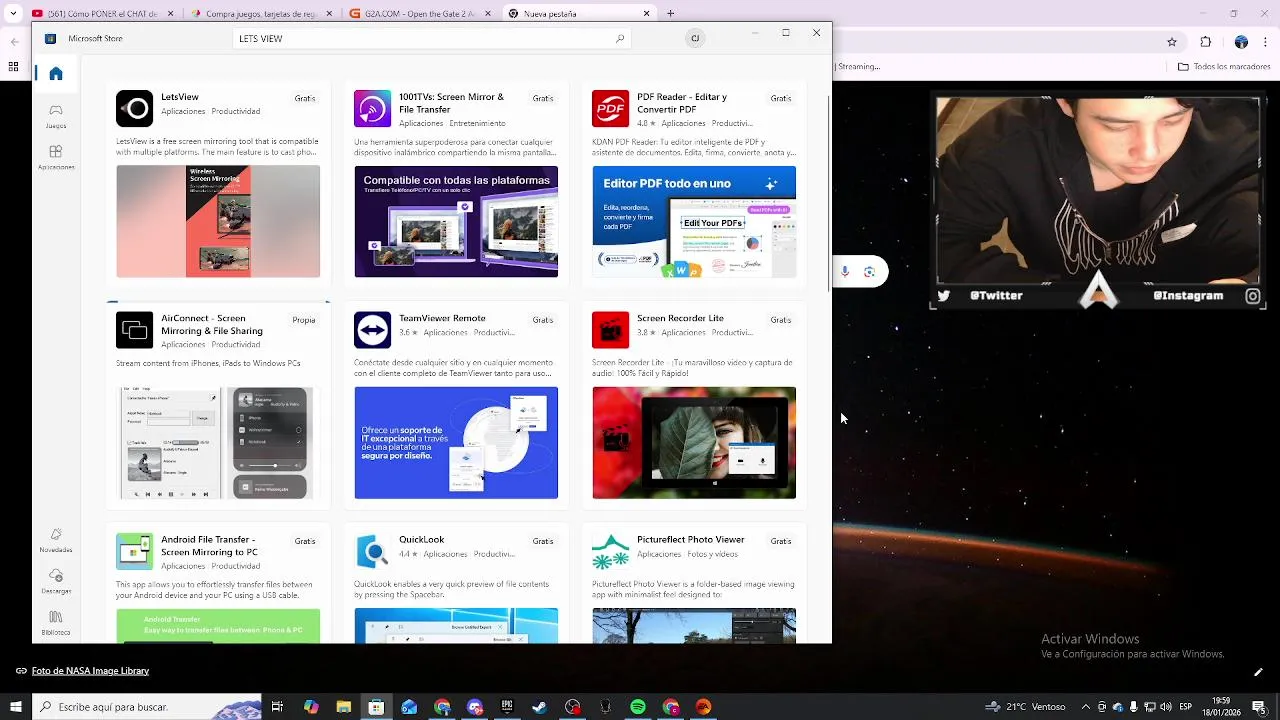Image resolution: width=1280 pixels, height=720 pixels.
Task: Open the CJ account profile button
Action: coord(695,38)
